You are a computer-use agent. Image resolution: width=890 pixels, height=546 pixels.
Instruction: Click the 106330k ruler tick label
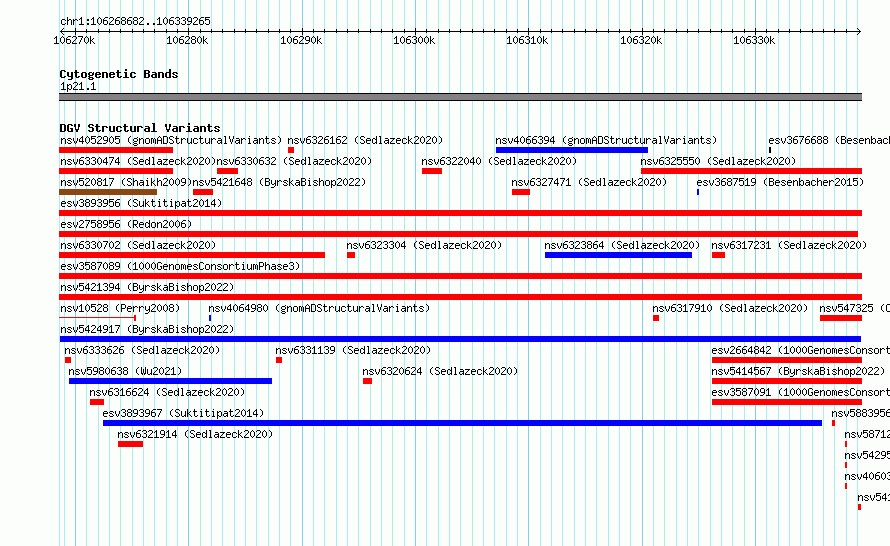[754, 40]
